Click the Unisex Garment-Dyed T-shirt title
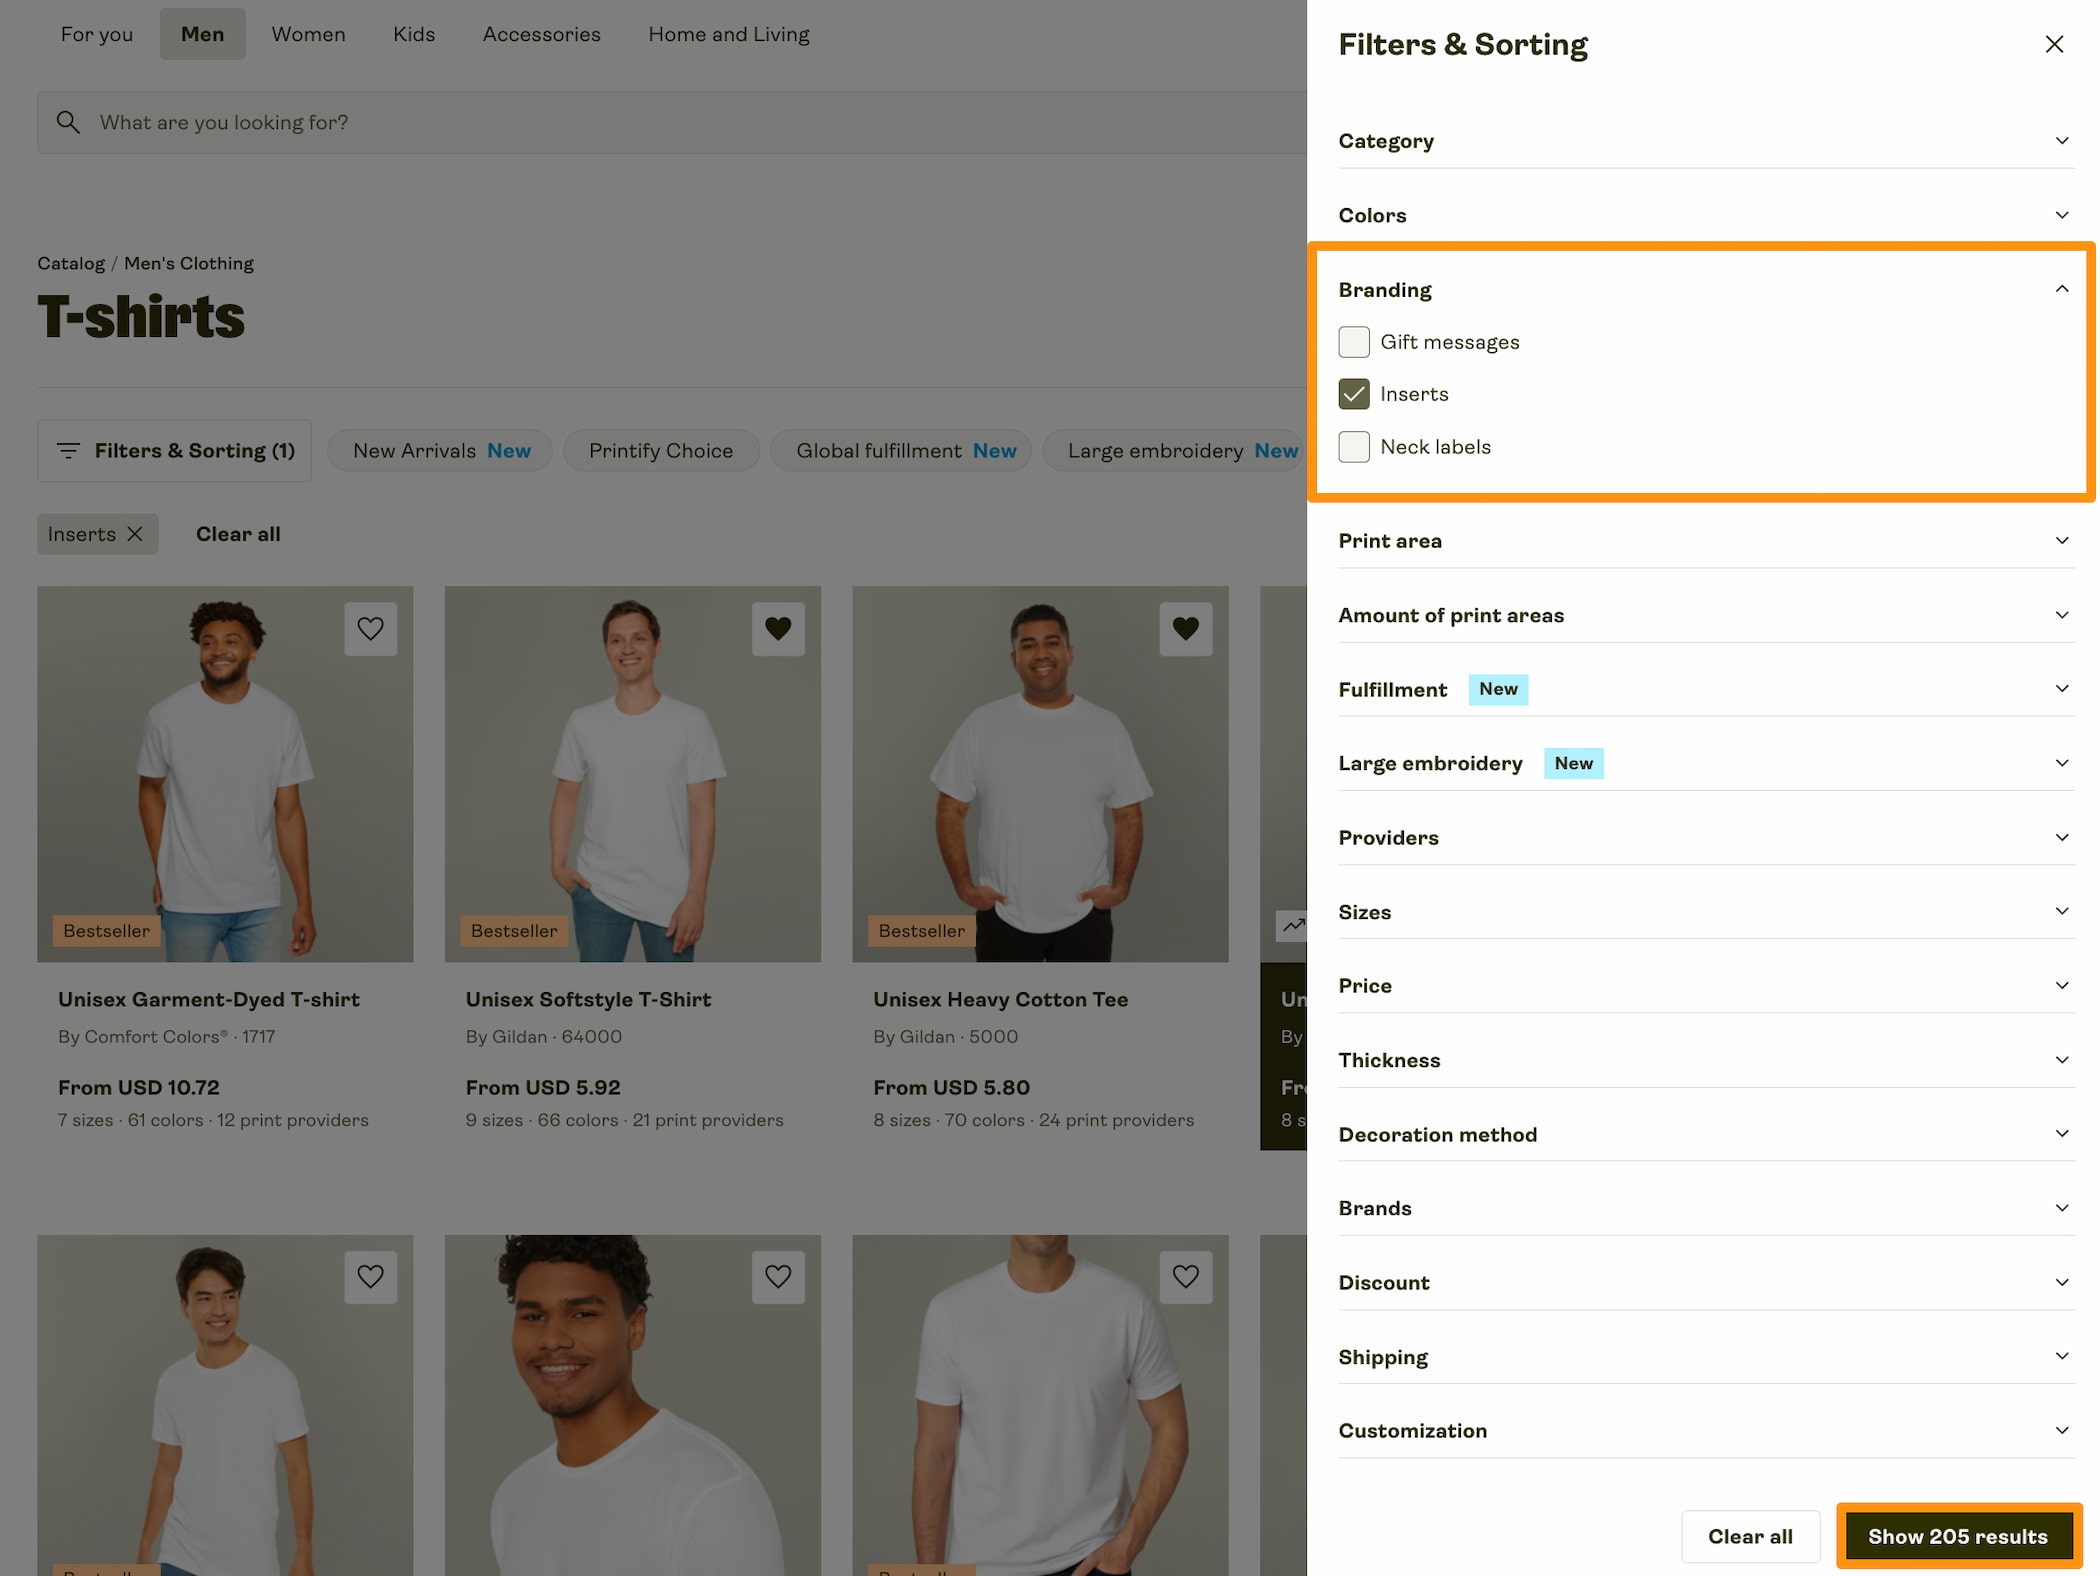2100x1576 pixels. (x=209, y=1000)
